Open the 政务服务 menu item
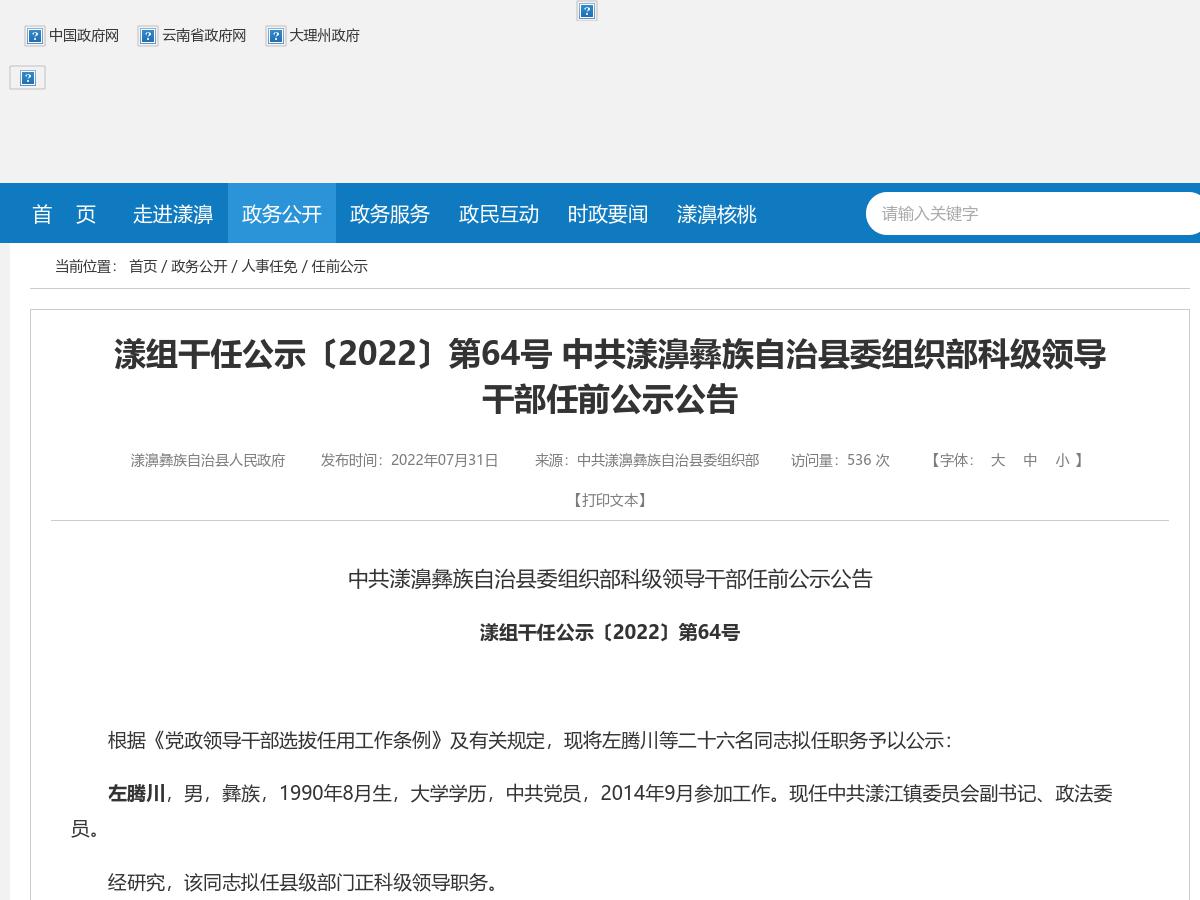1200x900 pixels. [389, 213]
